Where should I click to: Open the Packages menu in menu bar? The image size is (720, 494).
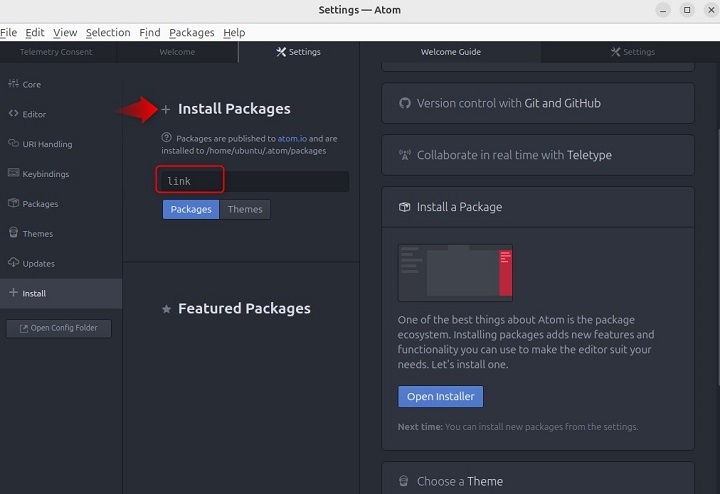click(191, 32)
